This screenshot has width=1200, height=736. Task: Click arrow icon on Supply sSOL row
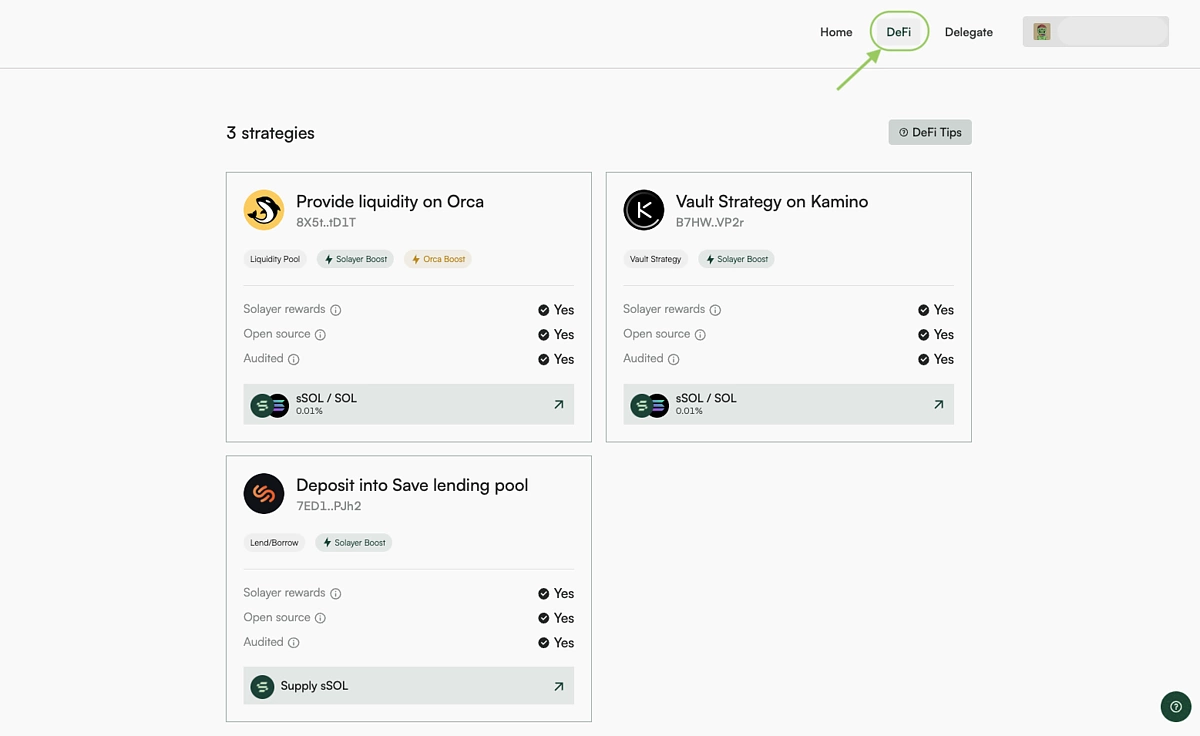click(558, 686)
